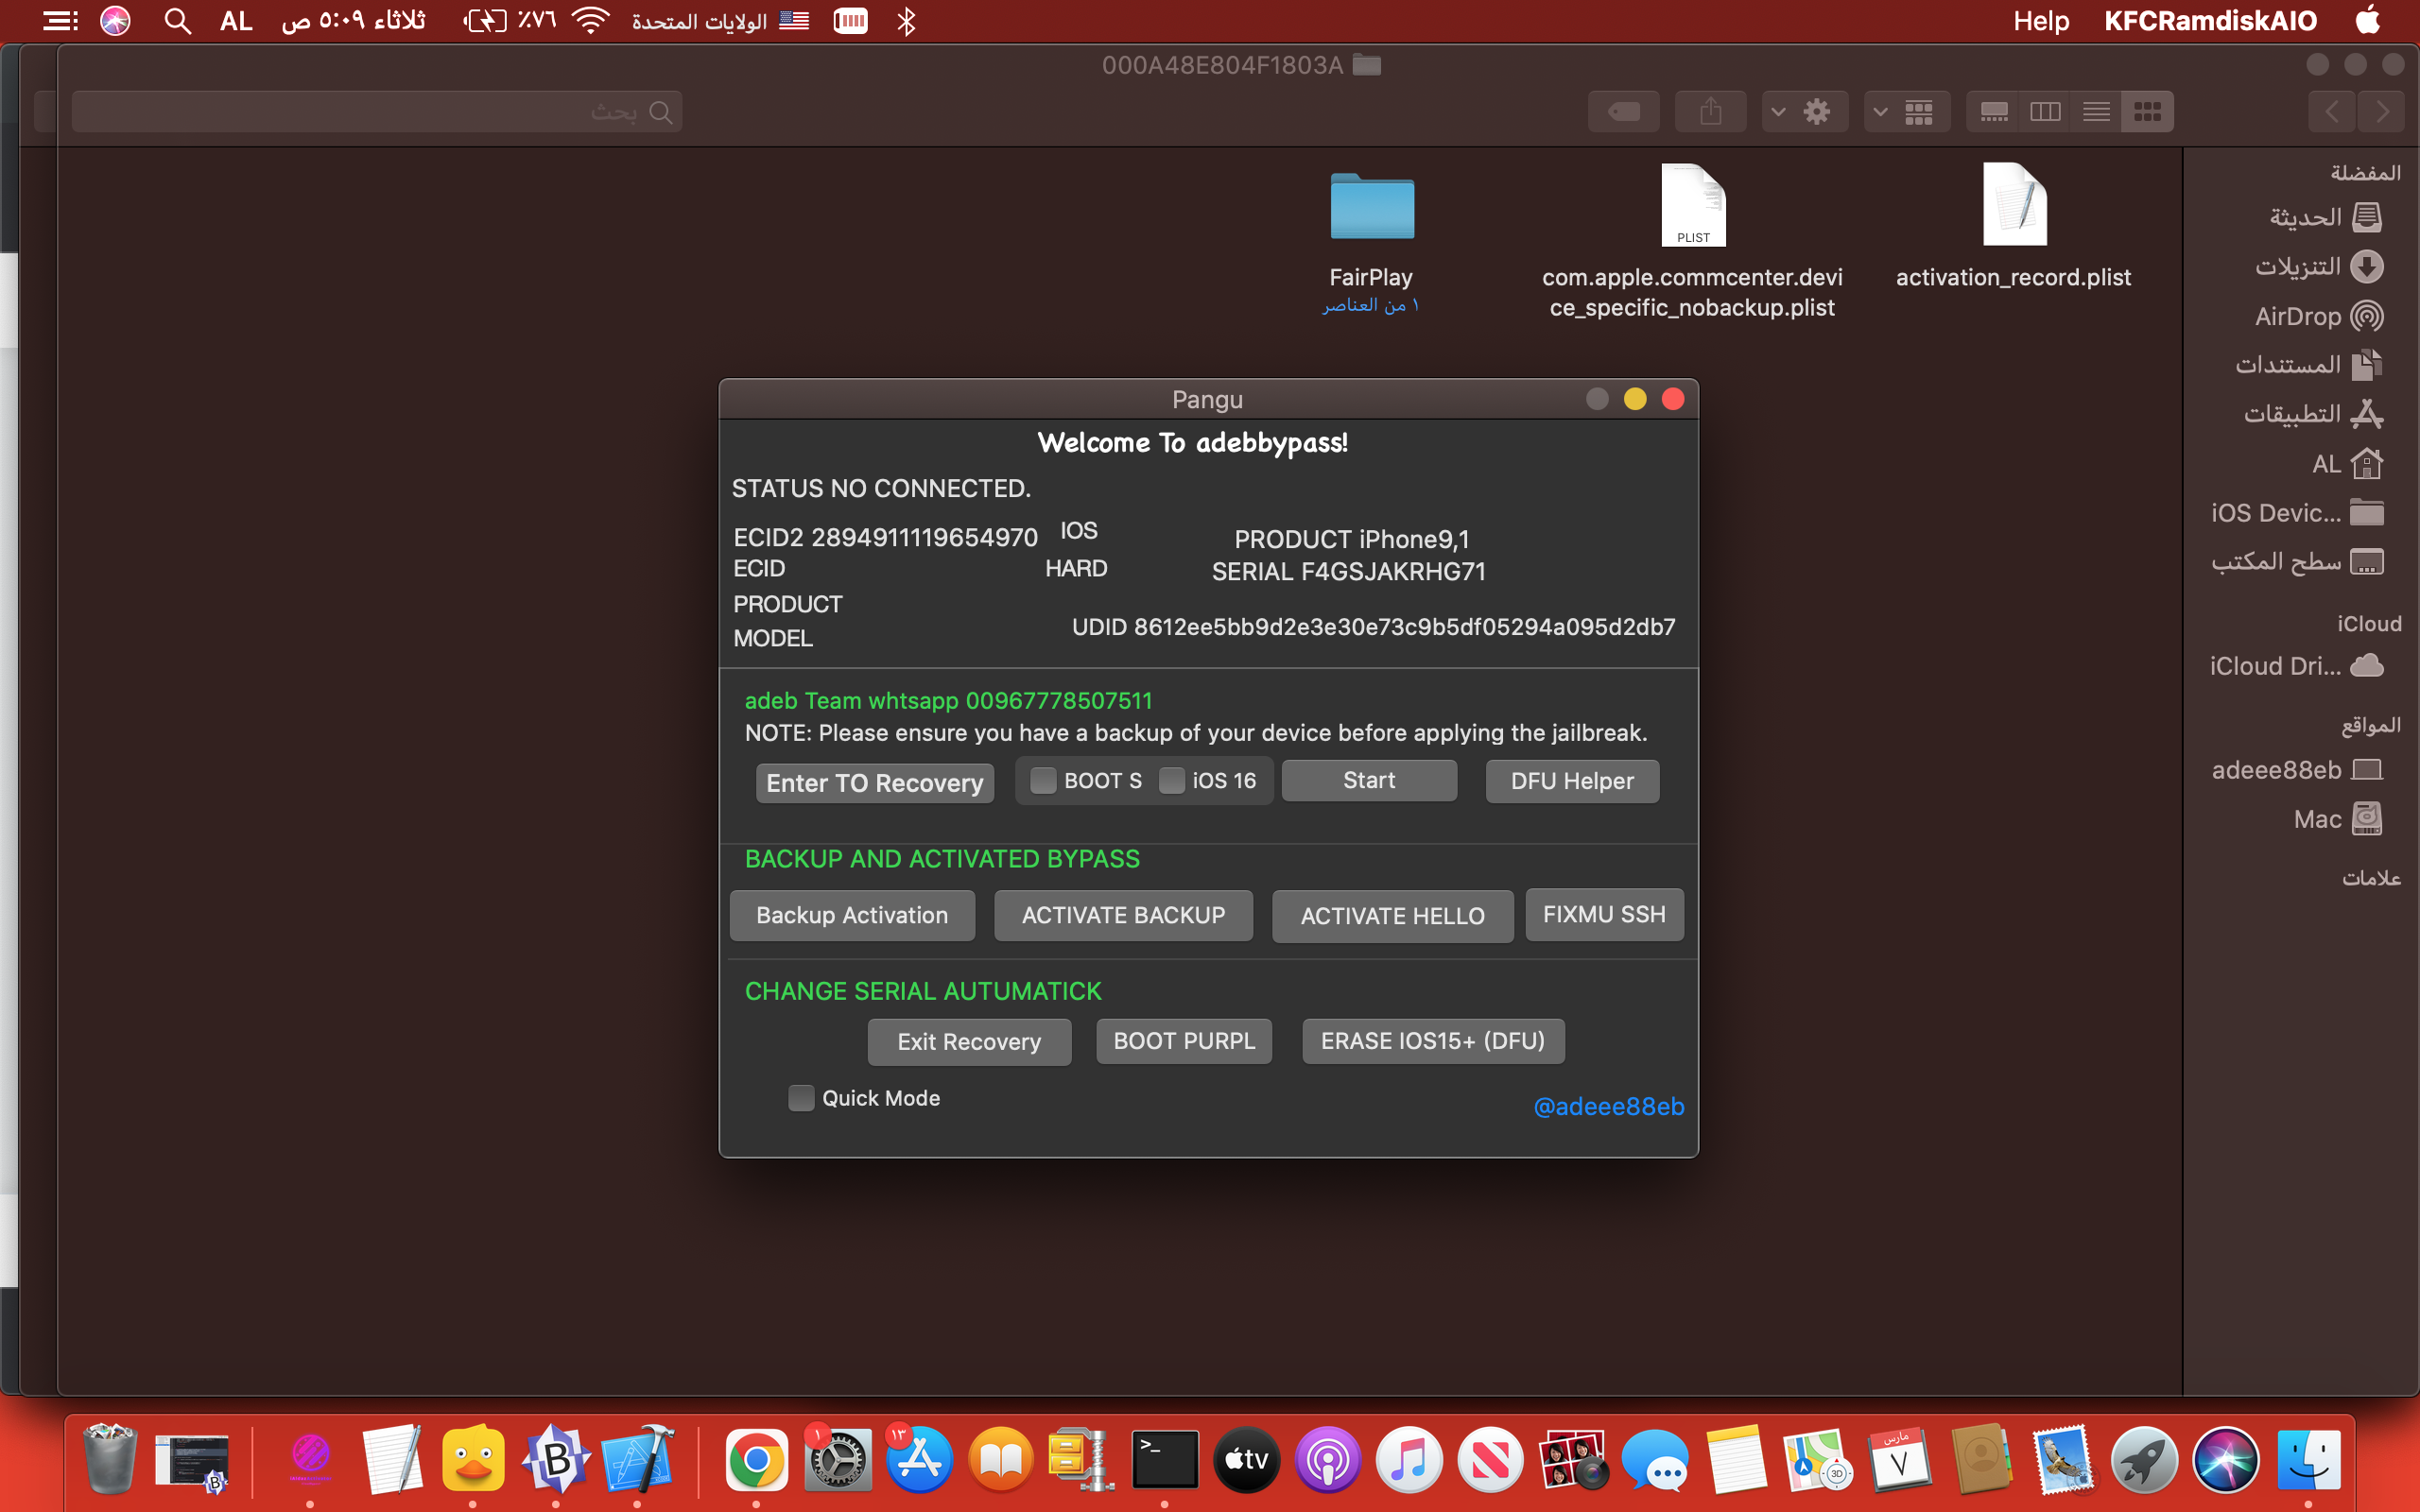Select the FairPlay folder
This screenshot has width=2420, height=1512.
tap(1371, 210)
